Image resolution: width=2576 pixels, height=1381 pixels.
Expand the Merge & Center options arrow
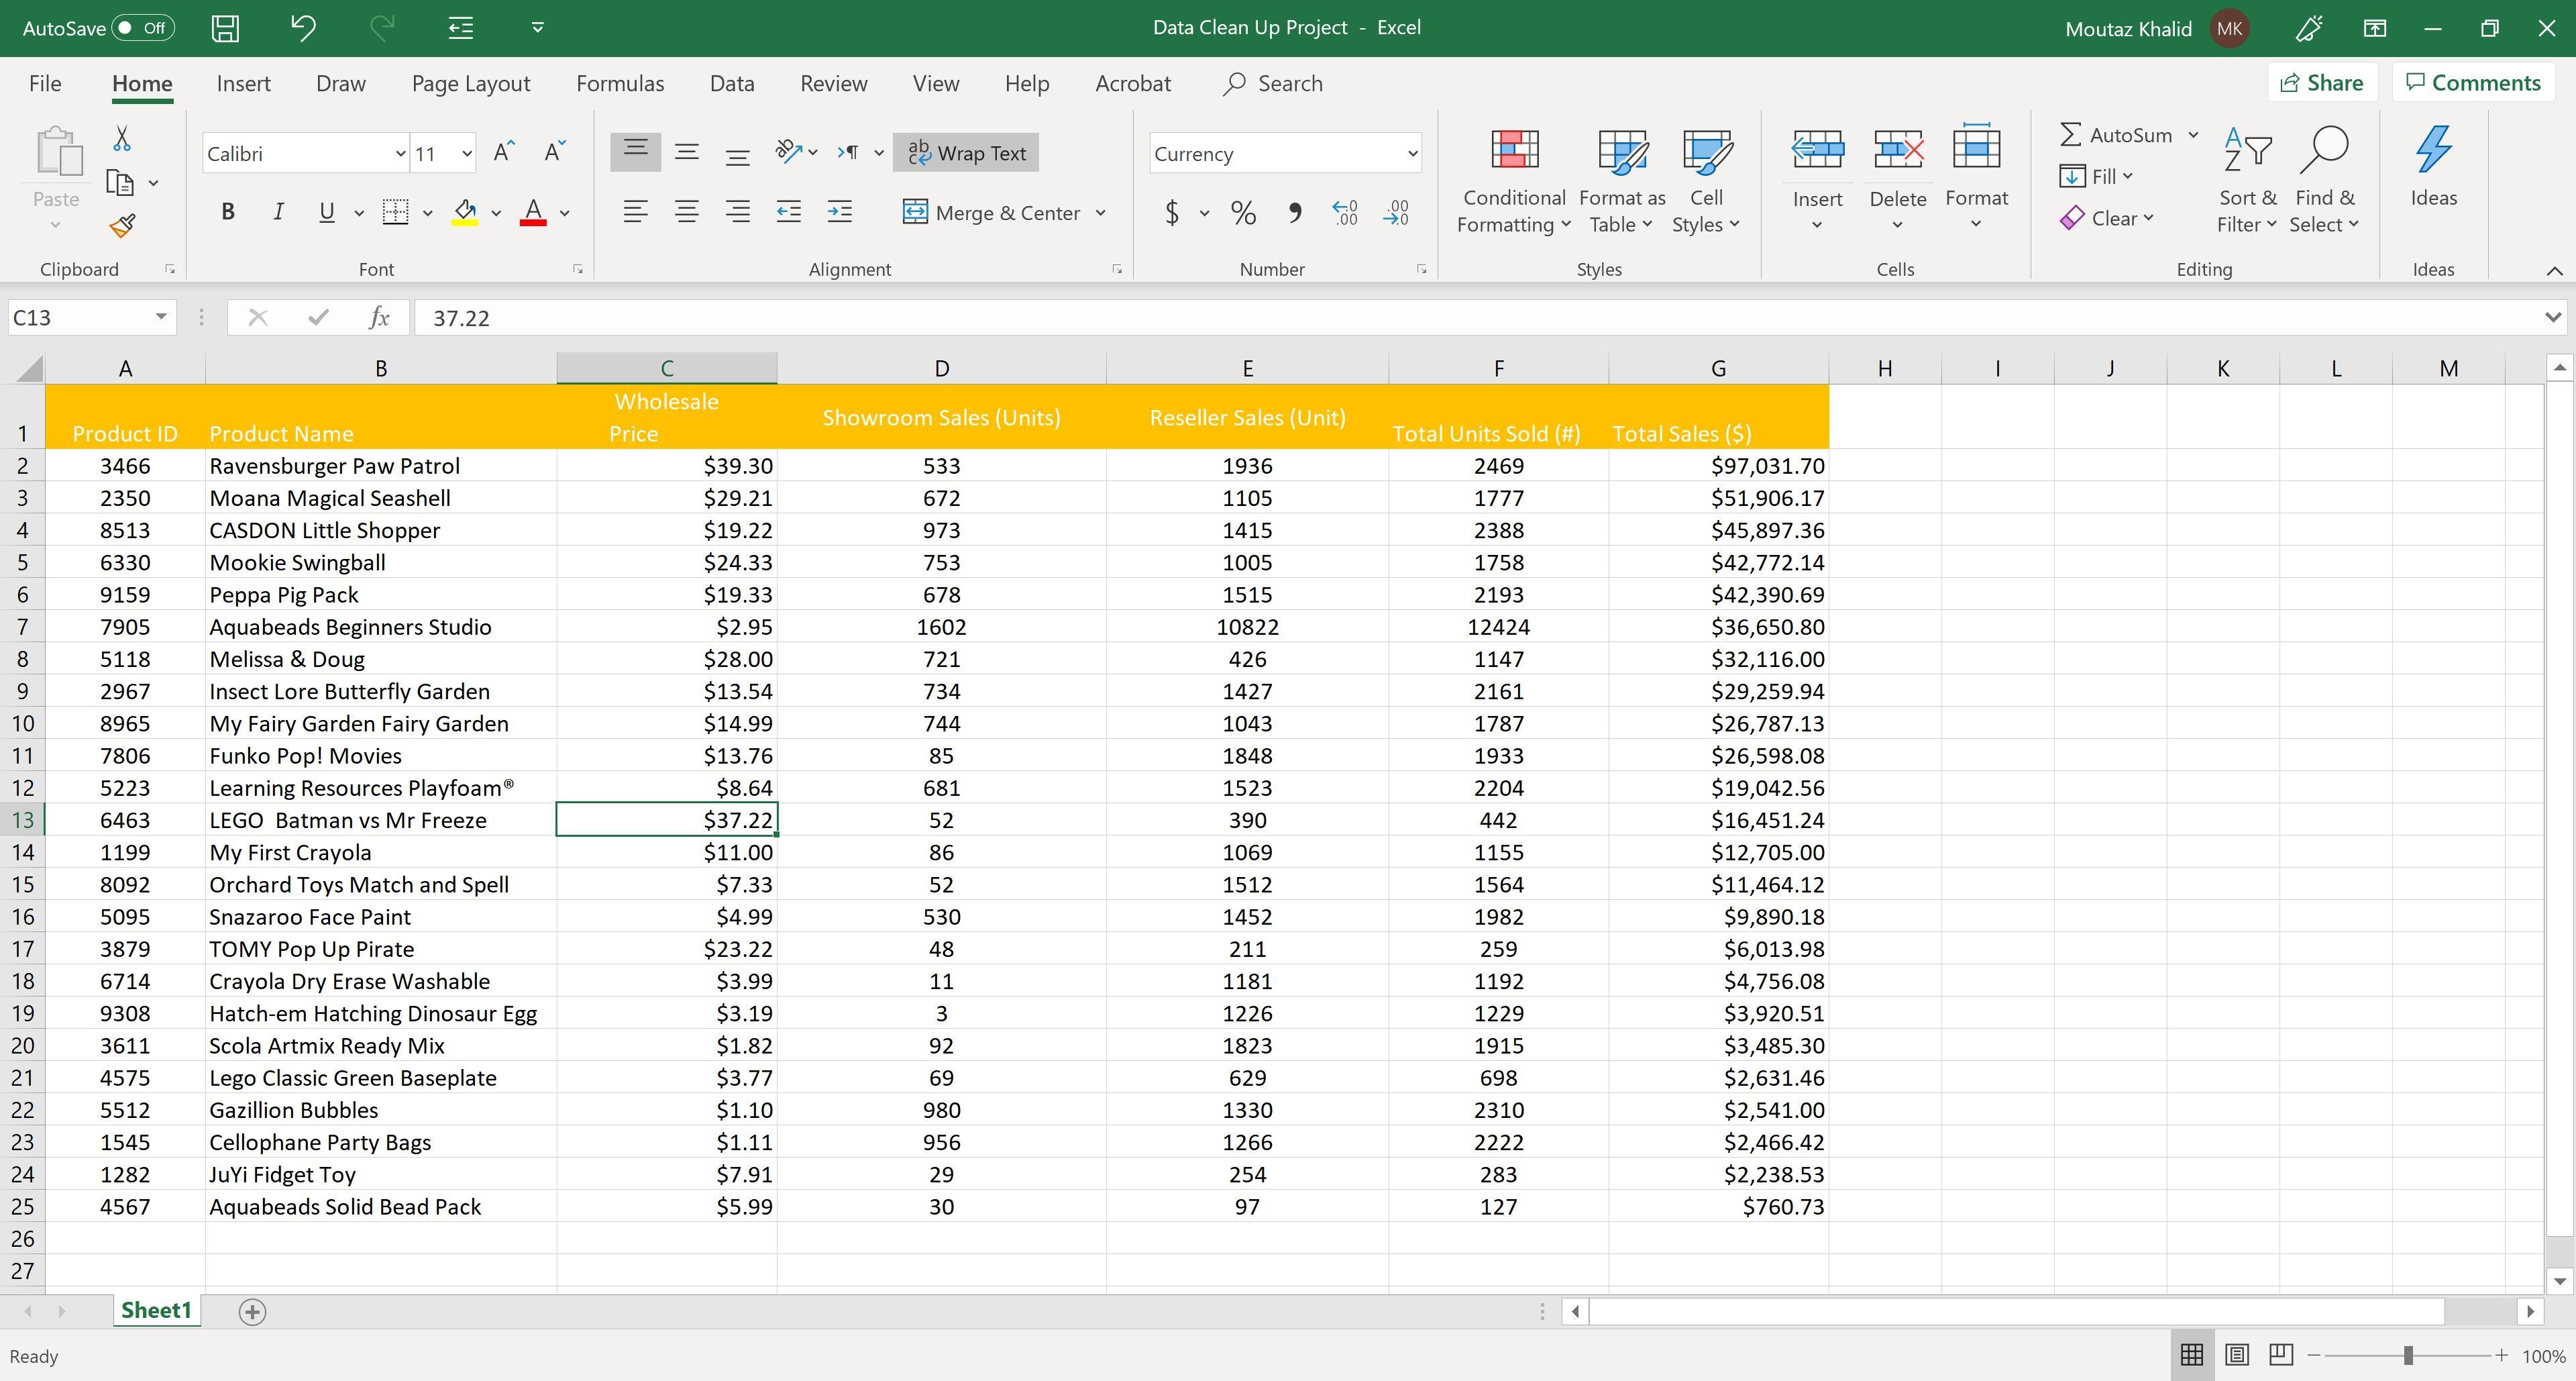coord(1101,212)
